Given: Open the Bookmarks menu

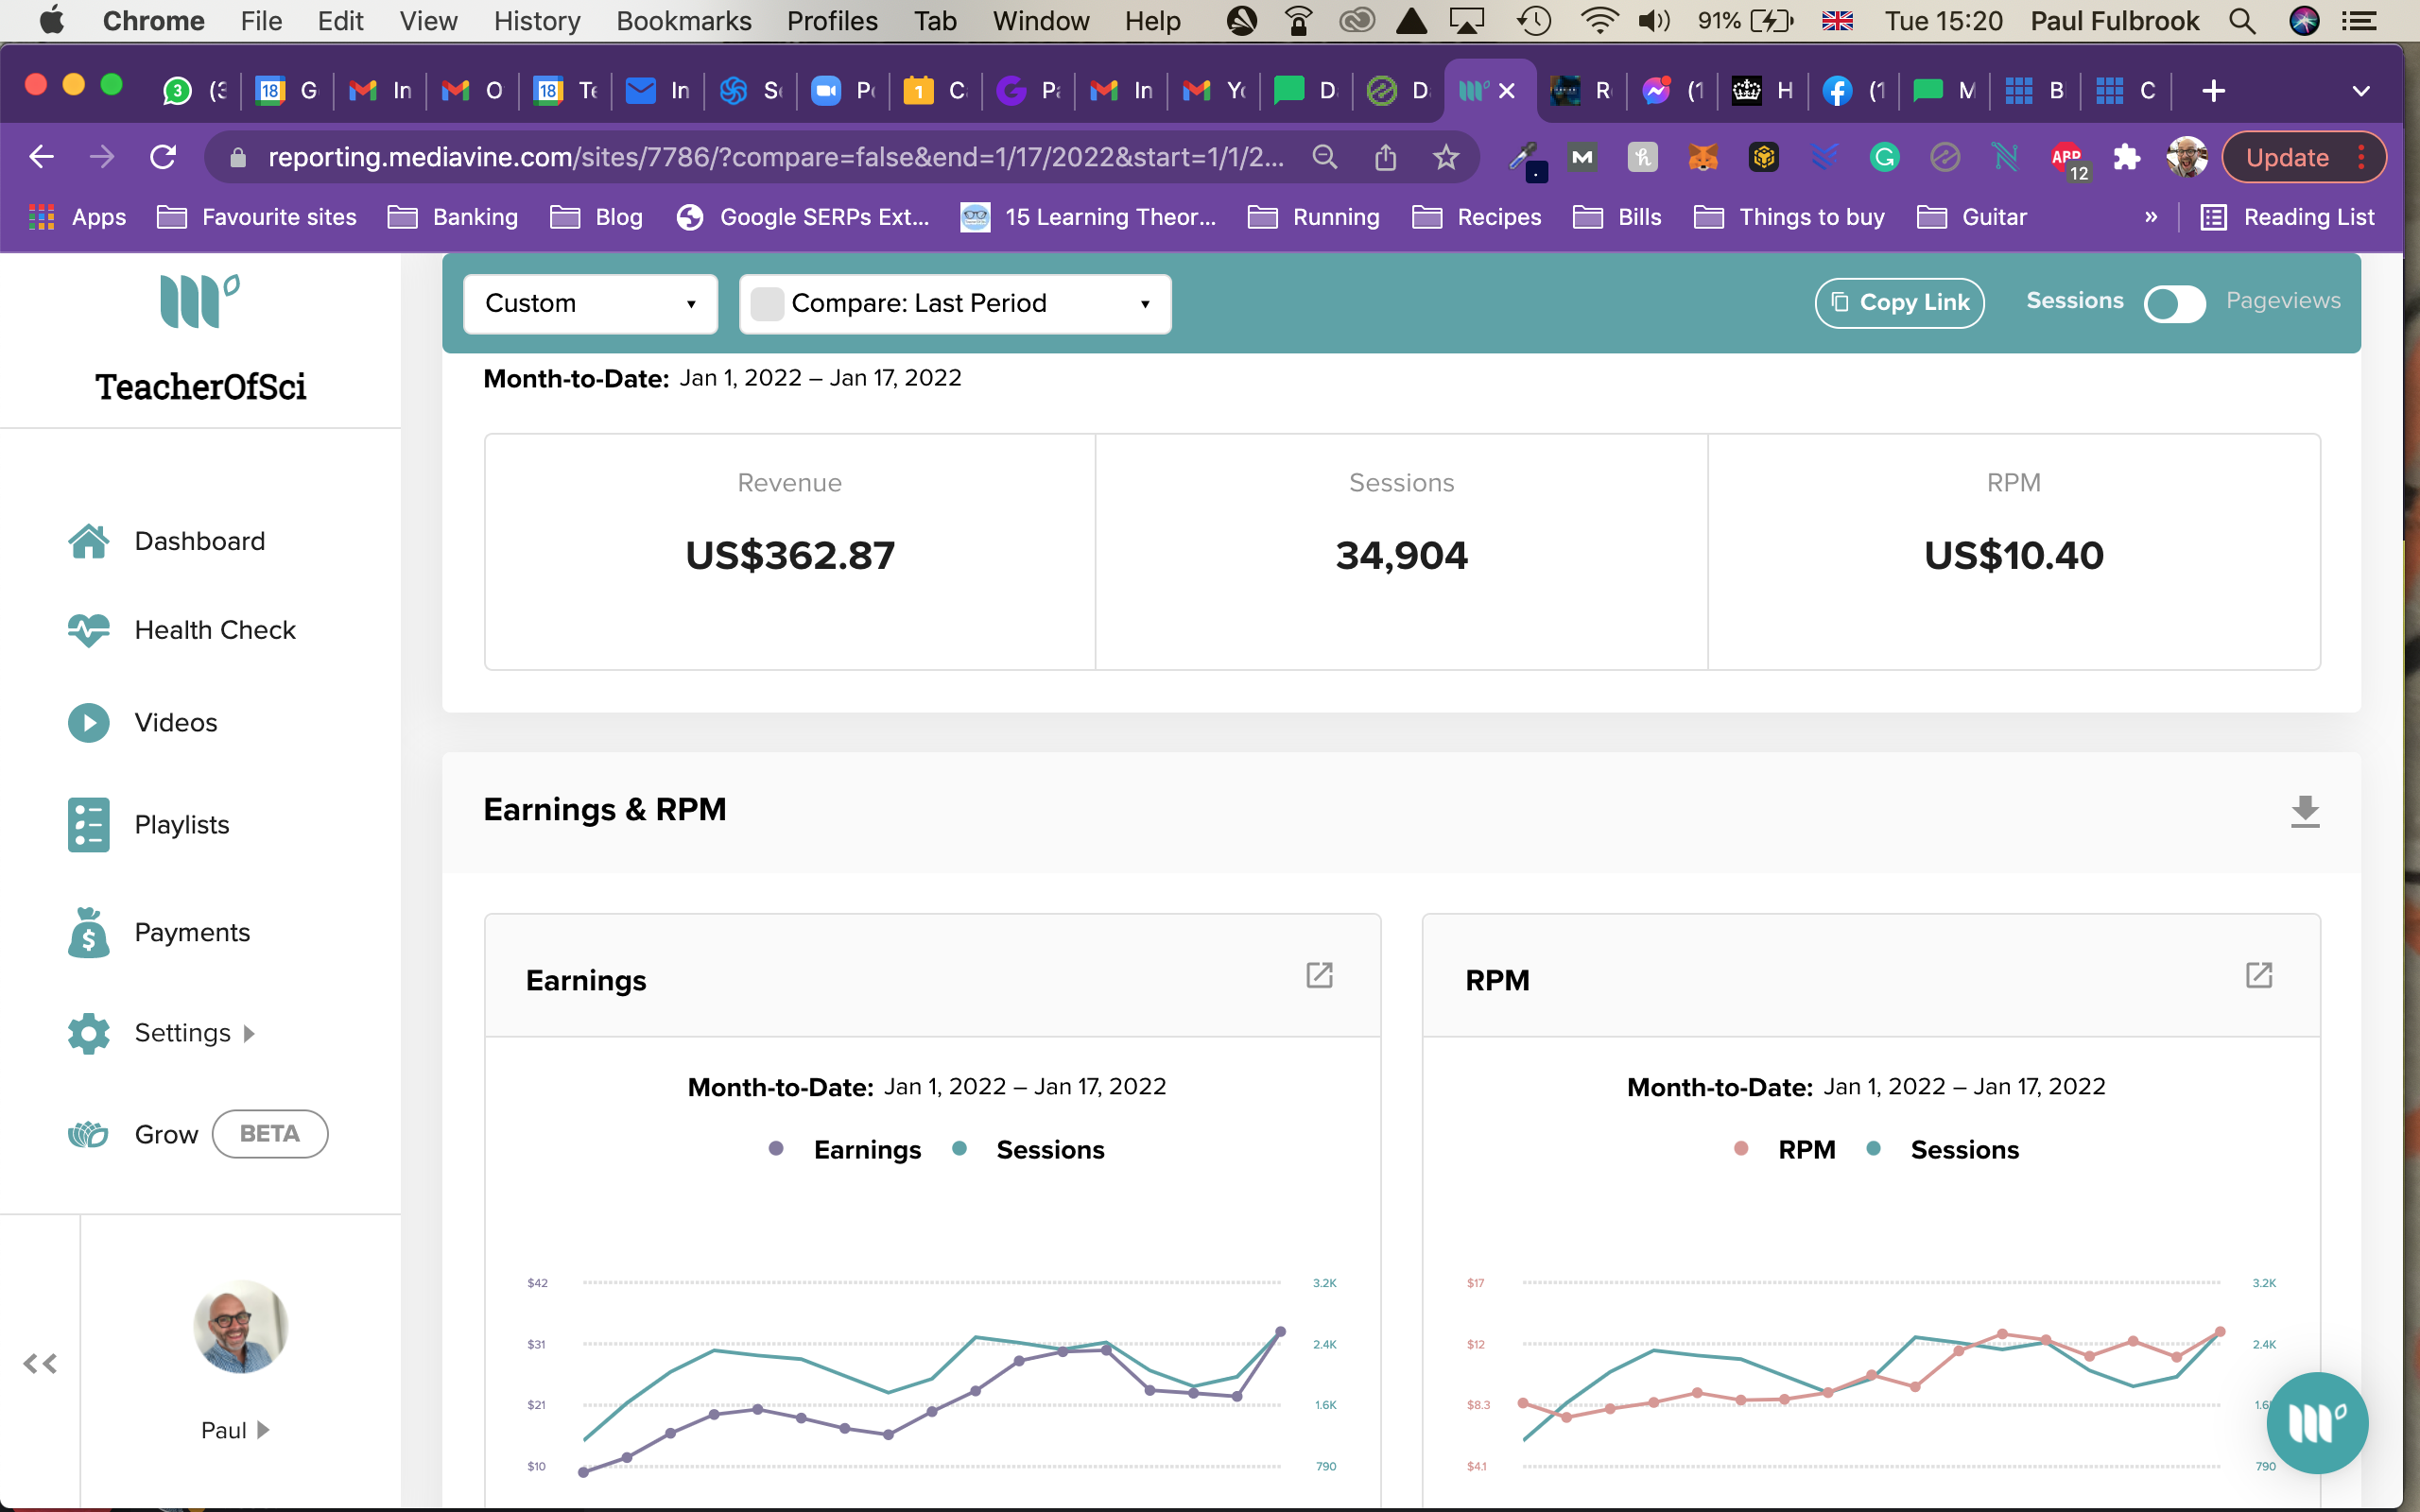Looking at the screenshot, I should 684,21.
